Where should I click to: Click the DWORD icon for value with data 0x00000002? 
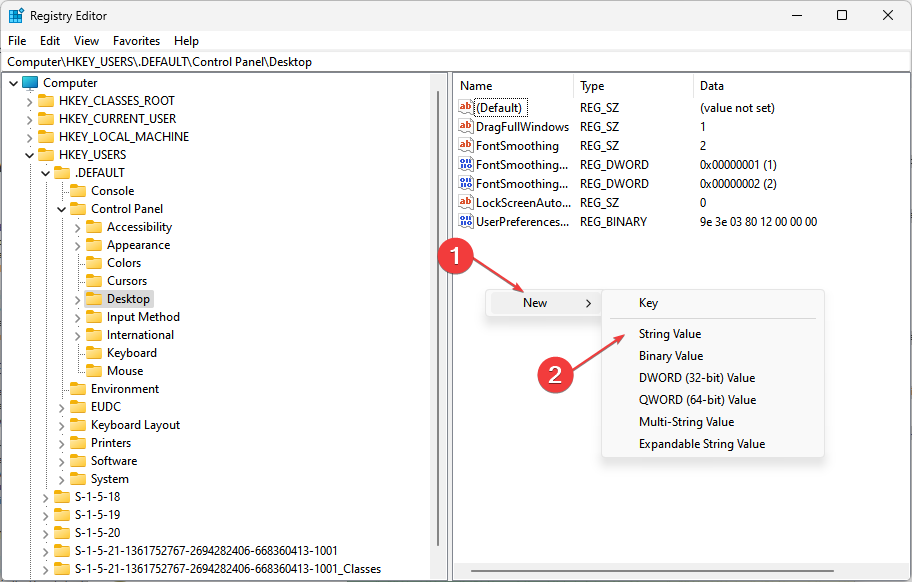(465, 184)
